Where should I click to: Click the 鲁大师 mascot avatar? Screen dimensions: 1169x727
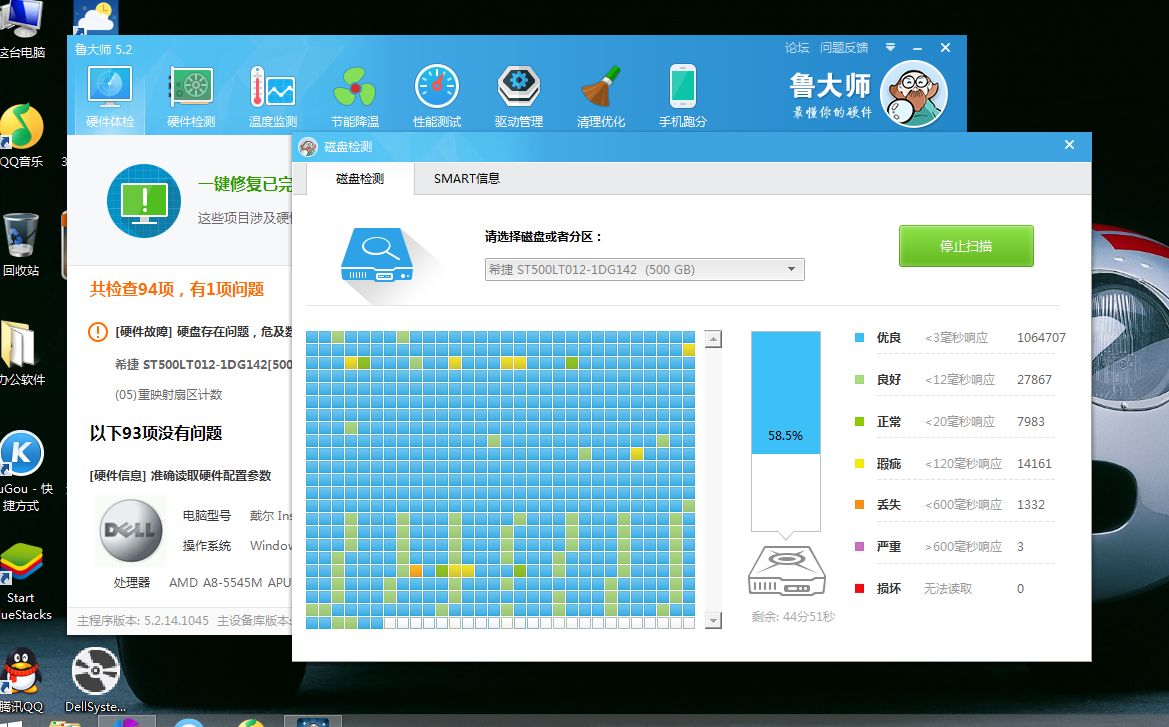(913, 94)
